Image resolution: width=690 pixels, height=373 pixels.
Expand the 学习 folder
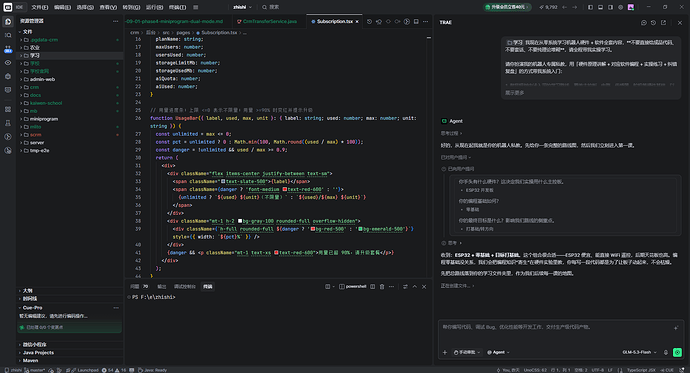(x=70, y=55)
